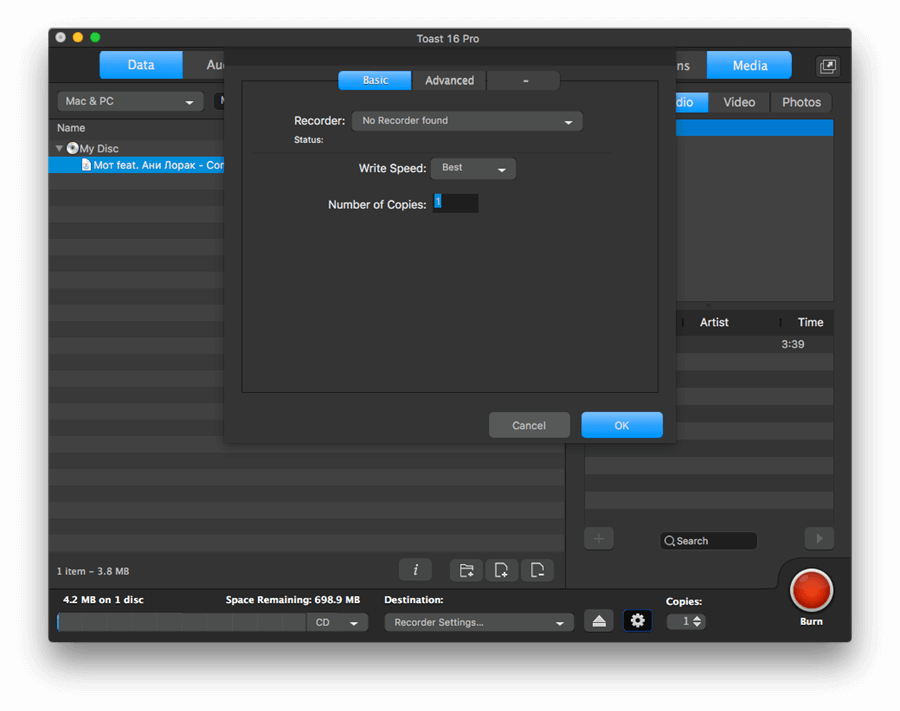This screenshot has height=711, width=900.
Task: Open the Recorder dropdown
Action: [x=467, y=121]
